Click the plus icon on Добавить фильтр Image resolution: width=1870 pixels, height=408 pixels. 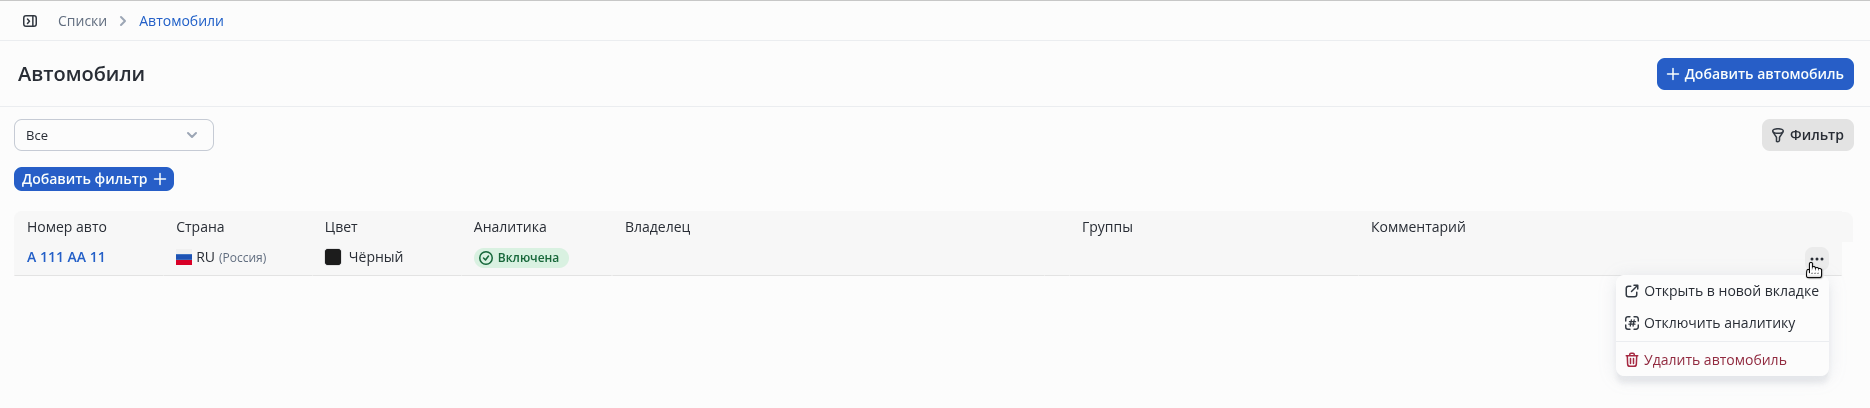(160, 179)
